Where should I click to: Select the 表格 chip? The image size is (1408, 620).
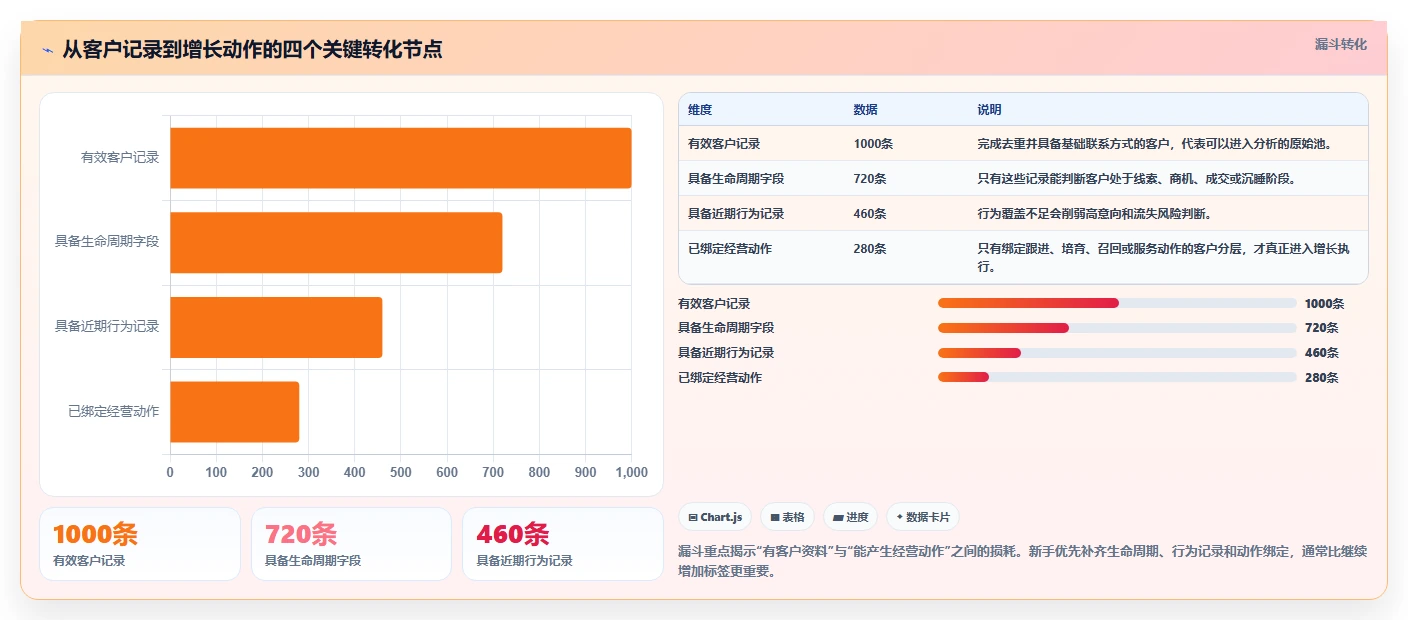coord(788,517)
